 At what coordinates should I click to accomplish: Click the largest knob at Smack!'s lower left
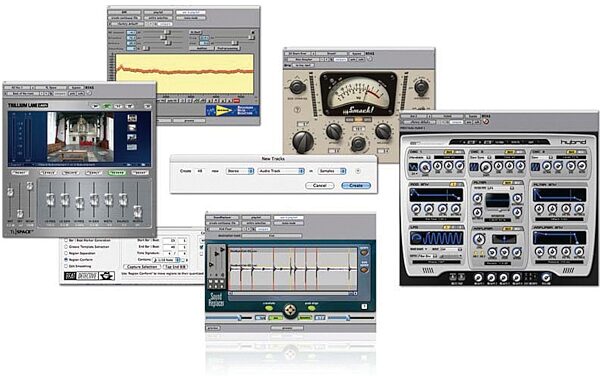click(x=303, y=142)
